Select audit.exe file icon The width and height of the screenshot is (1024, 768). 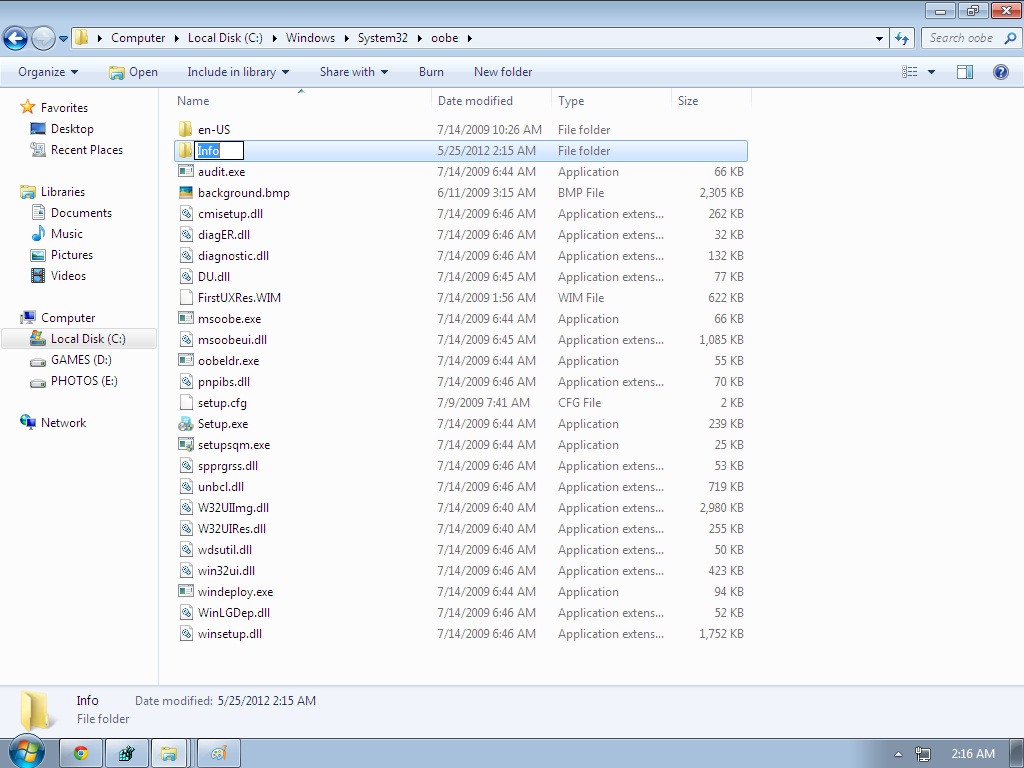tap(185, 171)
